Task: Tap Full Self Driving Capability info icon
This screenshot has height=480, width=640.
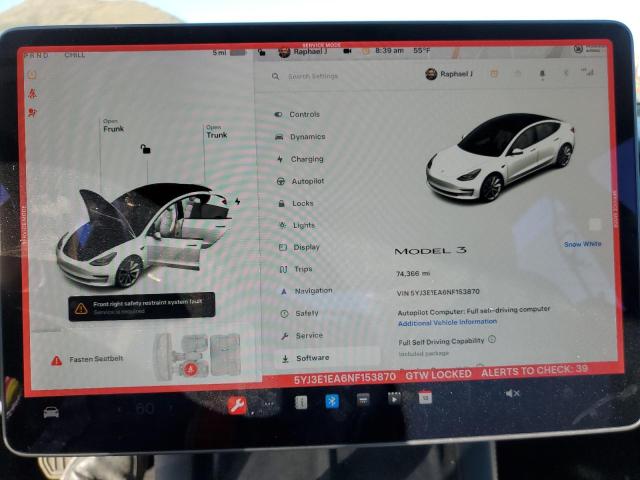Action: (492, 339)
